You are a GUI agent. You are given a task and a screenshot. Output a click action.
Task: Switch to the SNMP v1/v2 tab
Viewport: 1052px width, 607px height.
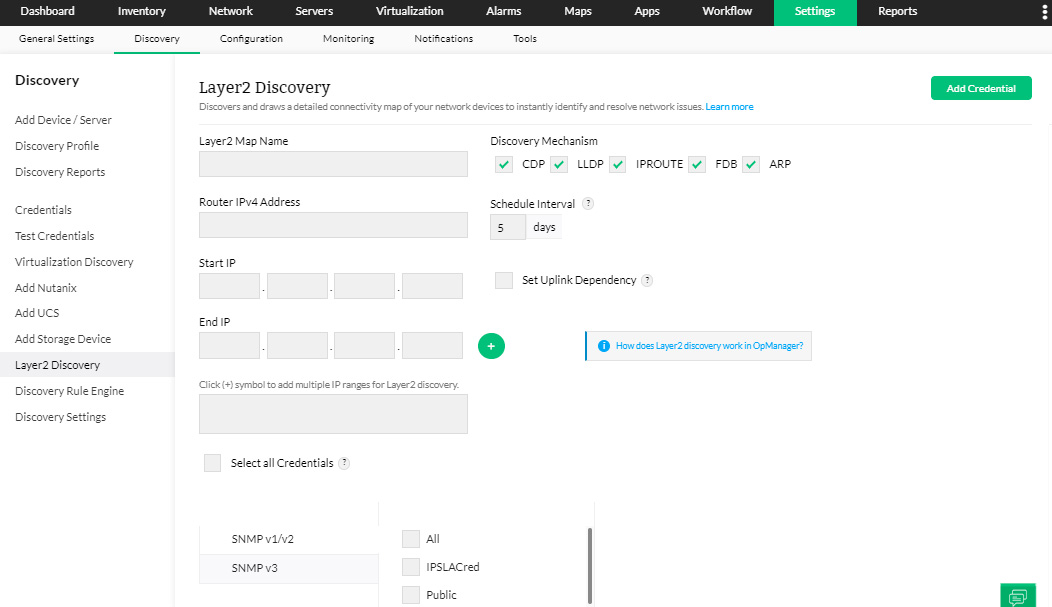pyautogui.click(x=262, y=538)
